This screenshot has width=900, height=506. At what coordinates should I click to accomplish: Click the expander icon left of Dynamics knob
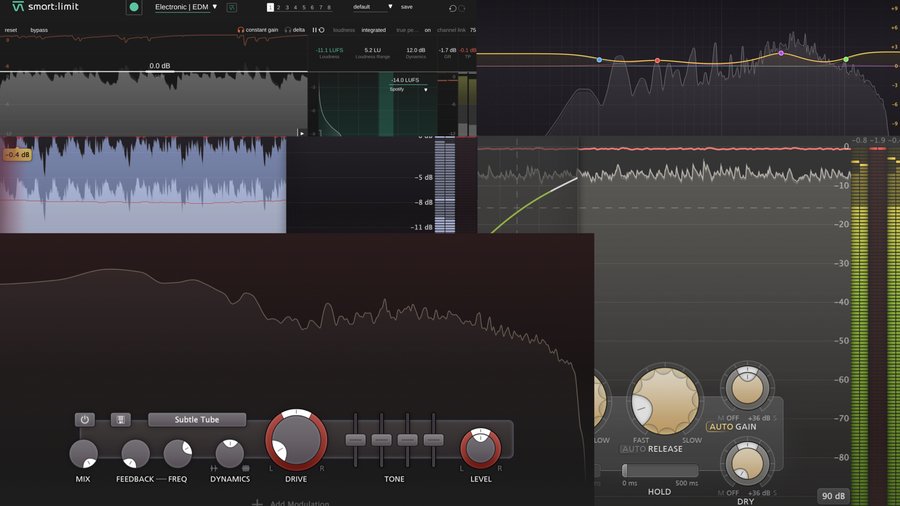click(x=214, y=468)
